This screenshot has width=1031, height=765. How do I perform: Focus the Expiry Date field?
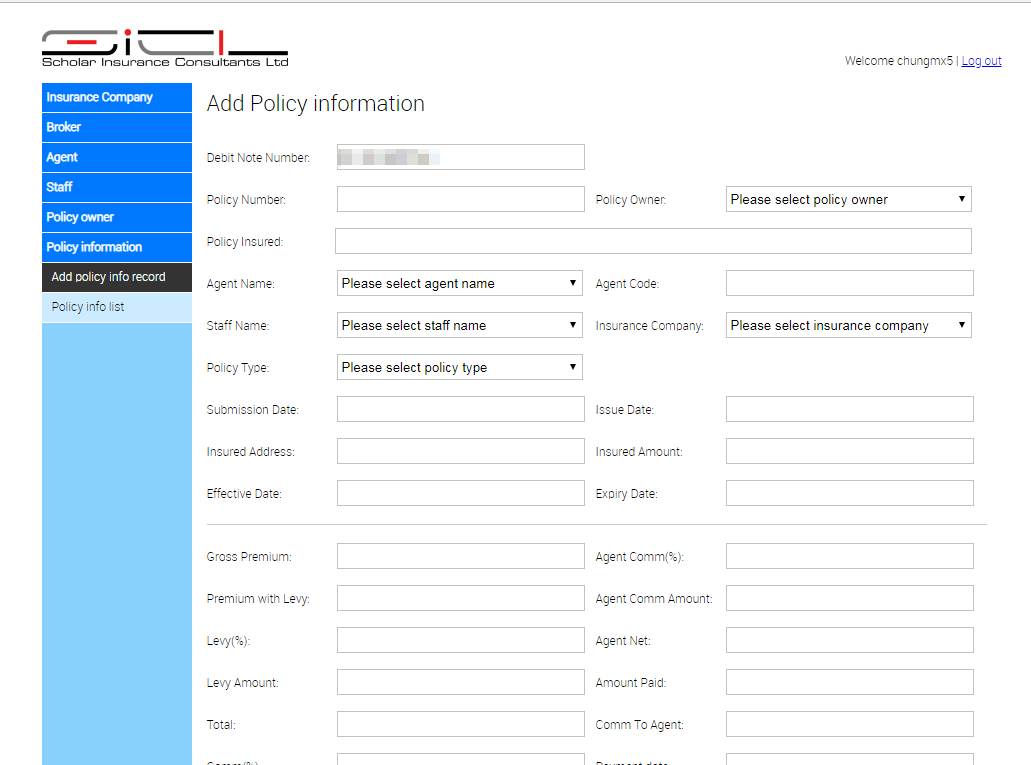click(850, 493)
